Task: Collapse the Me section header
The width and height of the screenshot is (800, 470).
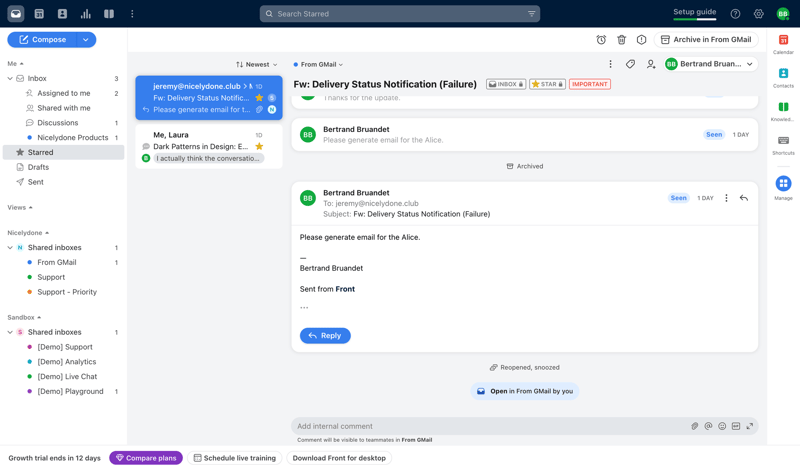Action: (x=15, y=63)
